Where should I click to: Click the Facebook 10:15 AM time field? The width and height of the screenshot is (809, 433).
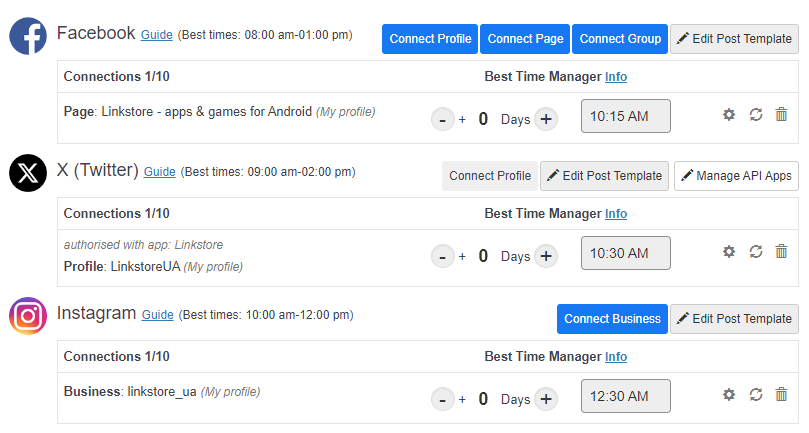[x=625, y=116]
